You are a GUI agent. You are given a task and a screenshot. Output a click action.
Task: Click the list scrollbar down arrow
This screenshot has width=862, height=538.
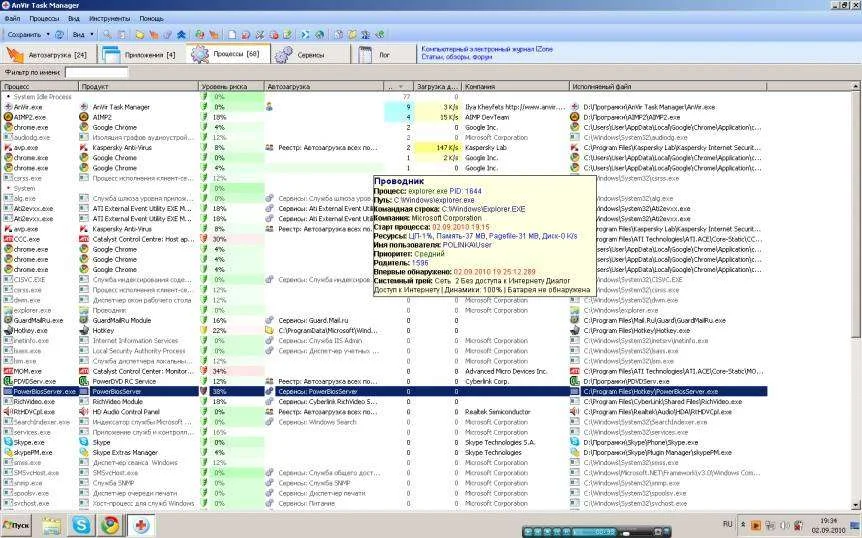[856, 505]
